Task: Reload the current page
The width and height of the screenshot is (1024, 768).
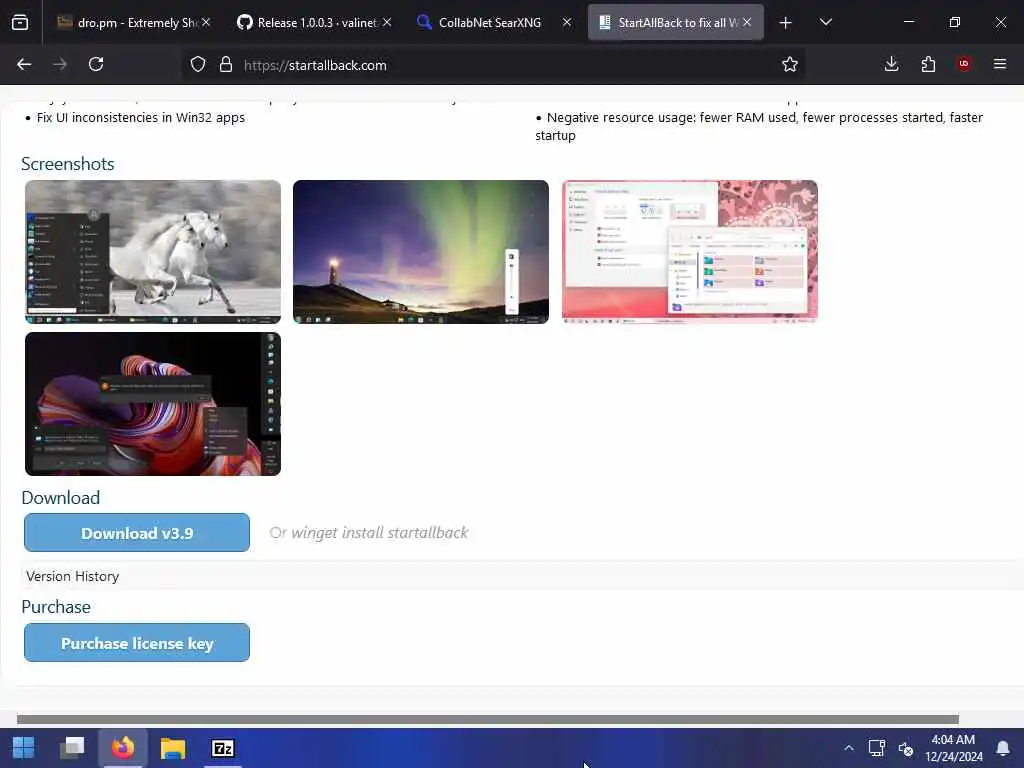Action: coord(96,64)
